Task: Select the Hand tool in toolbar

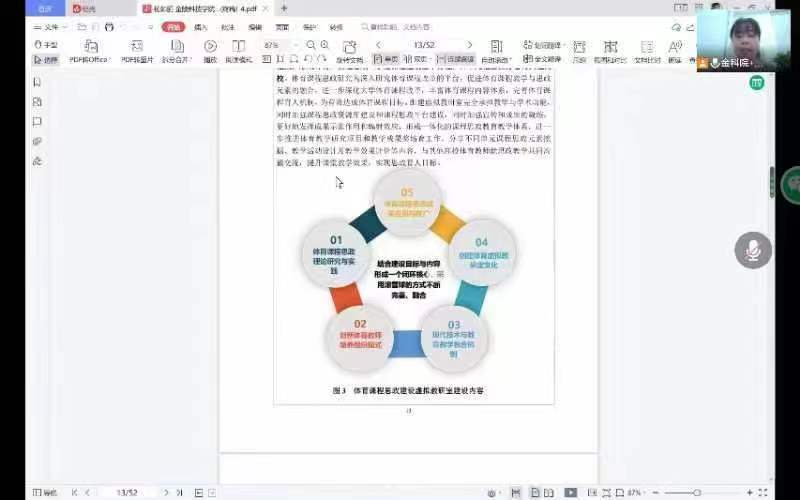Action: click(46, 45)
